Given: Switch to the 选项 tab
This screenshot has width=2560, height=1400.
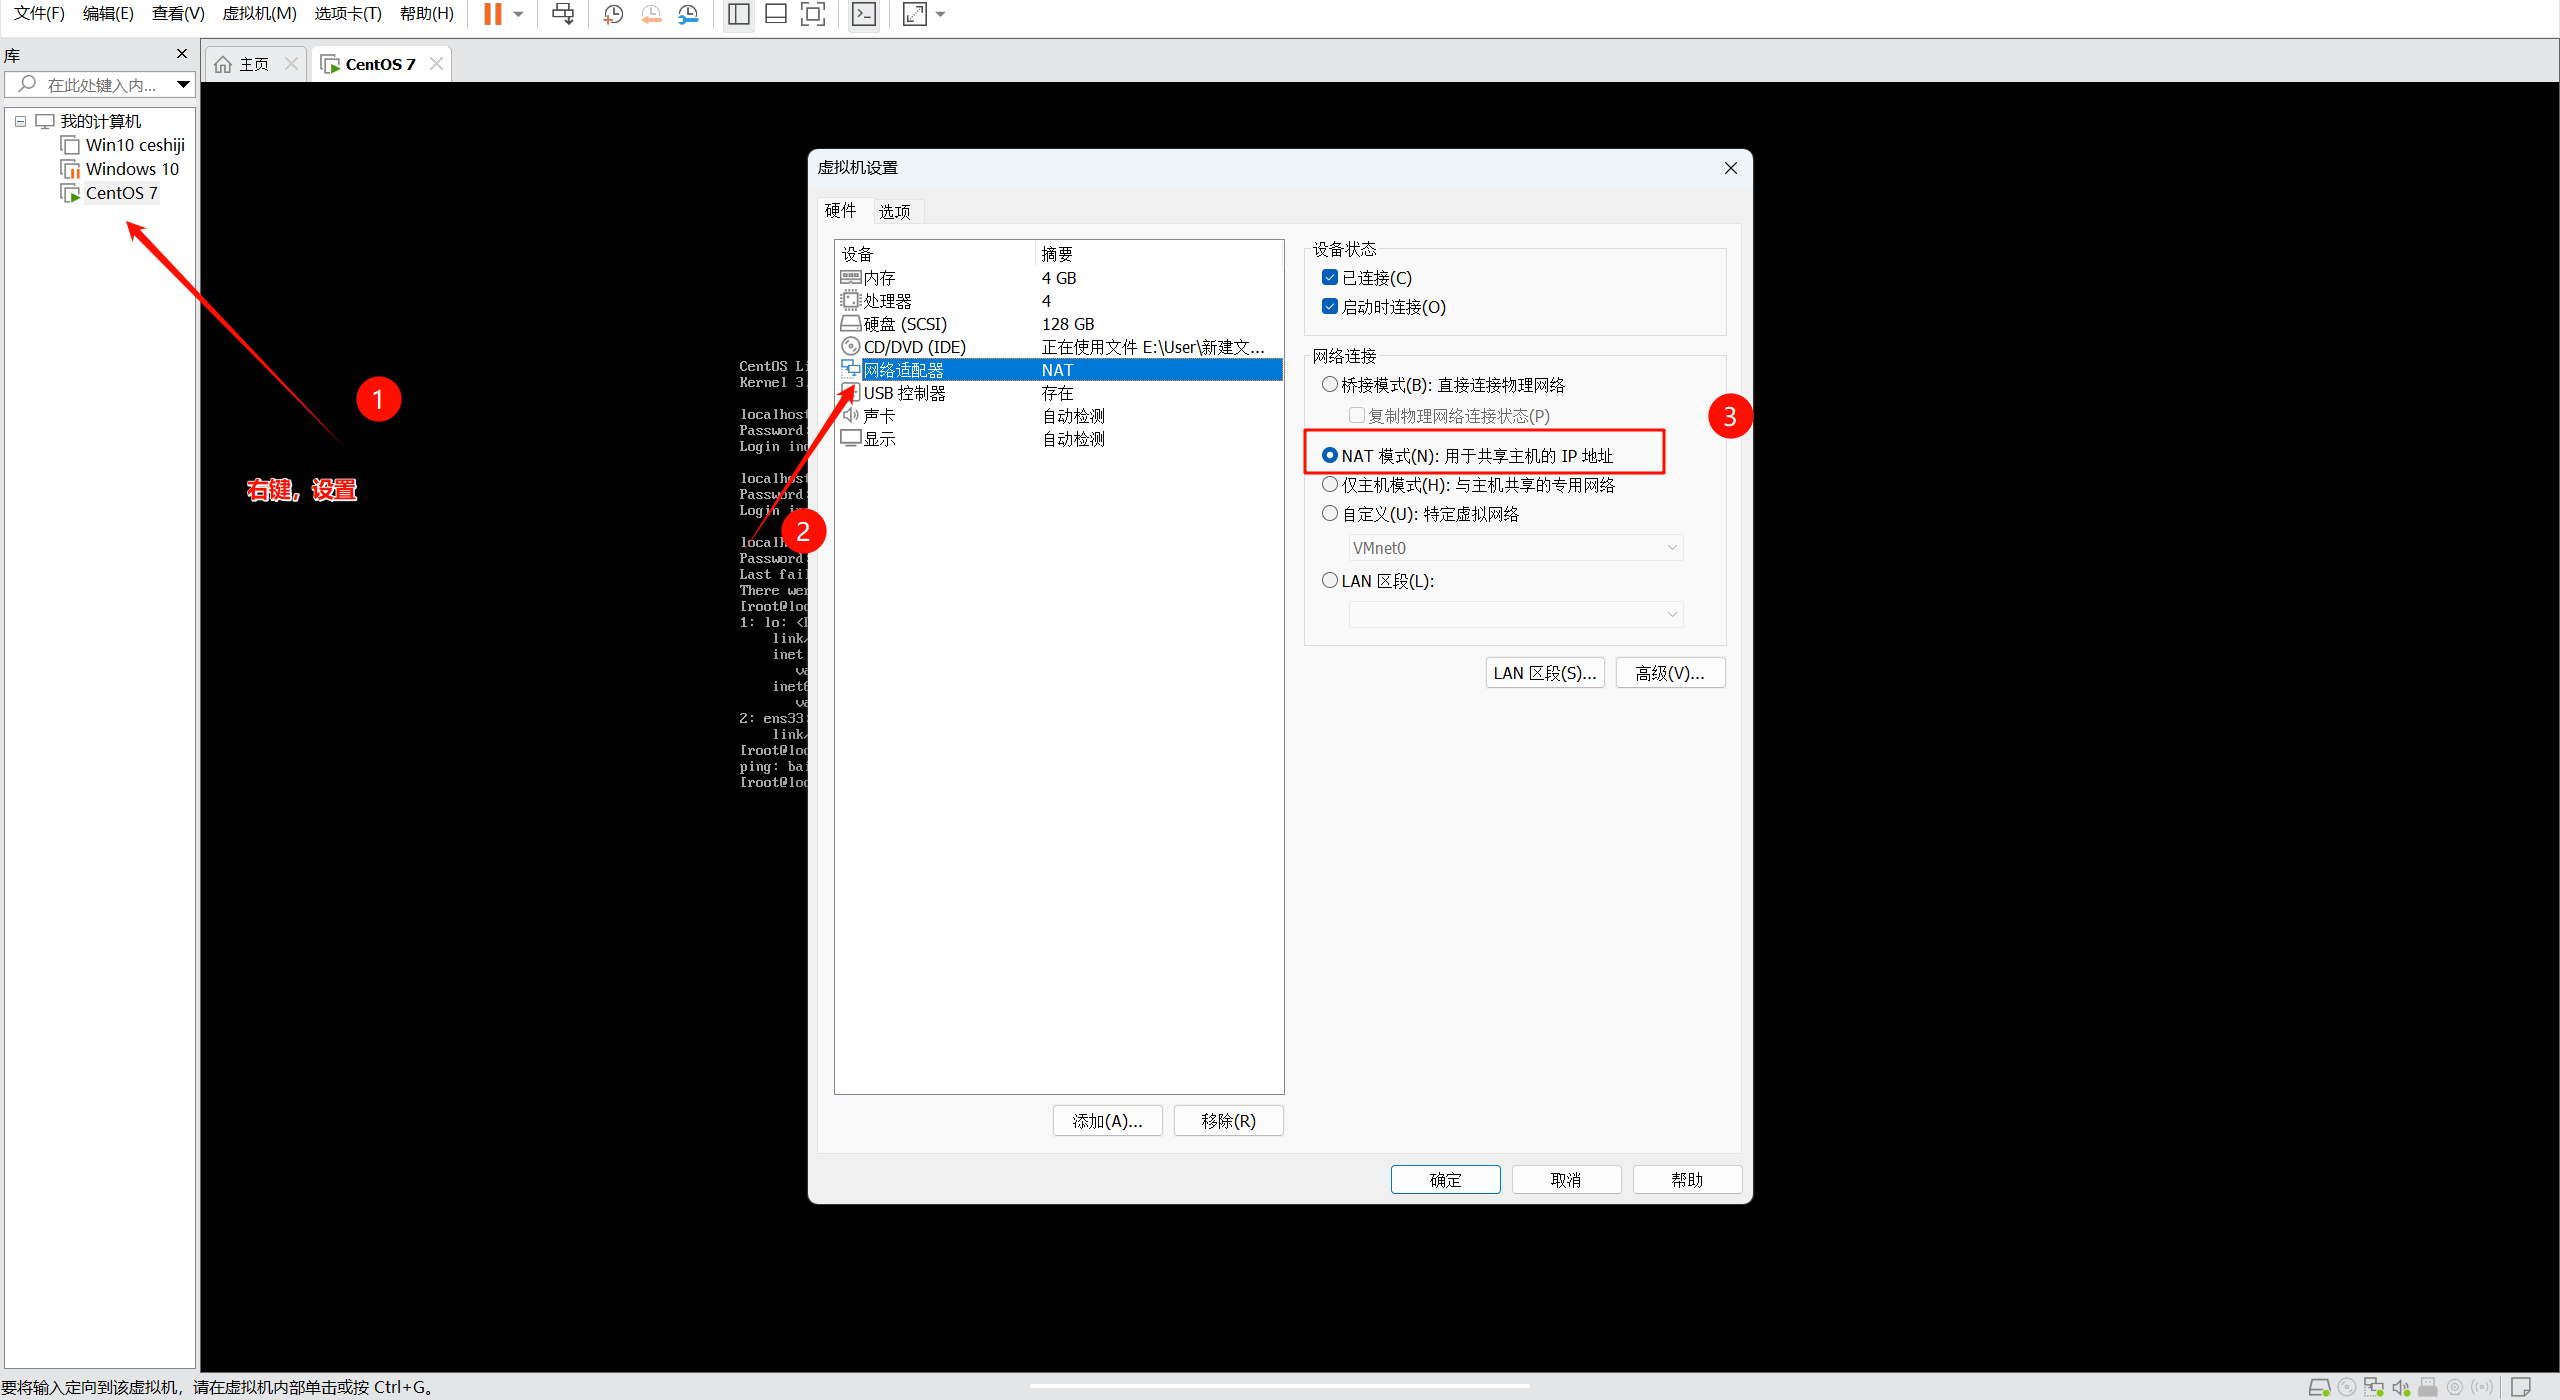Looking at the screenshot, I should click(894, 211).
